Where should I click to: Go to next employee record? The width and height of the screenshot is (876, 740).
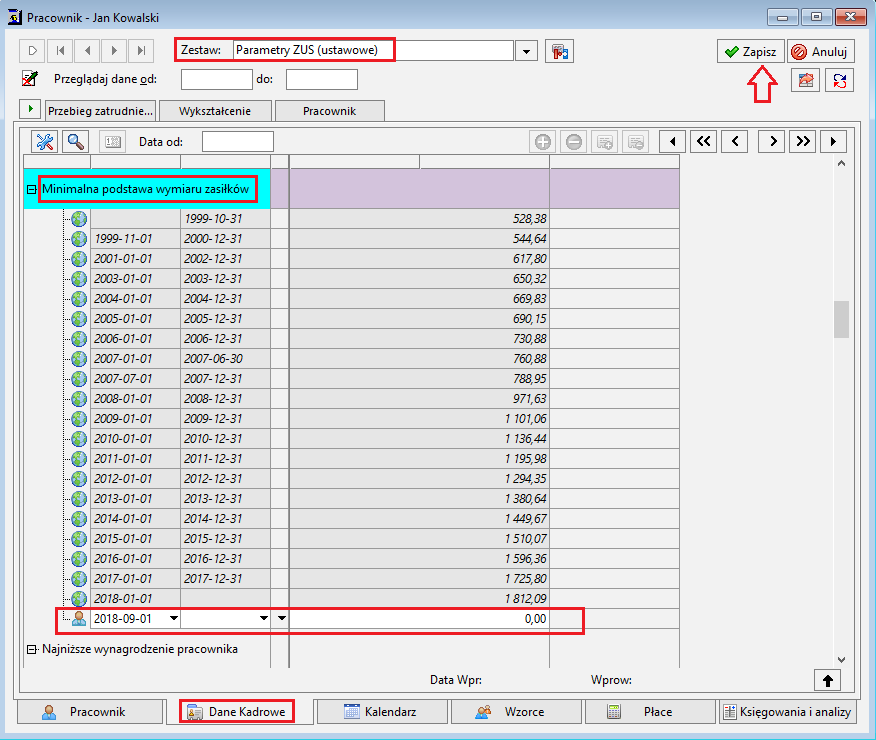[114, 51]
